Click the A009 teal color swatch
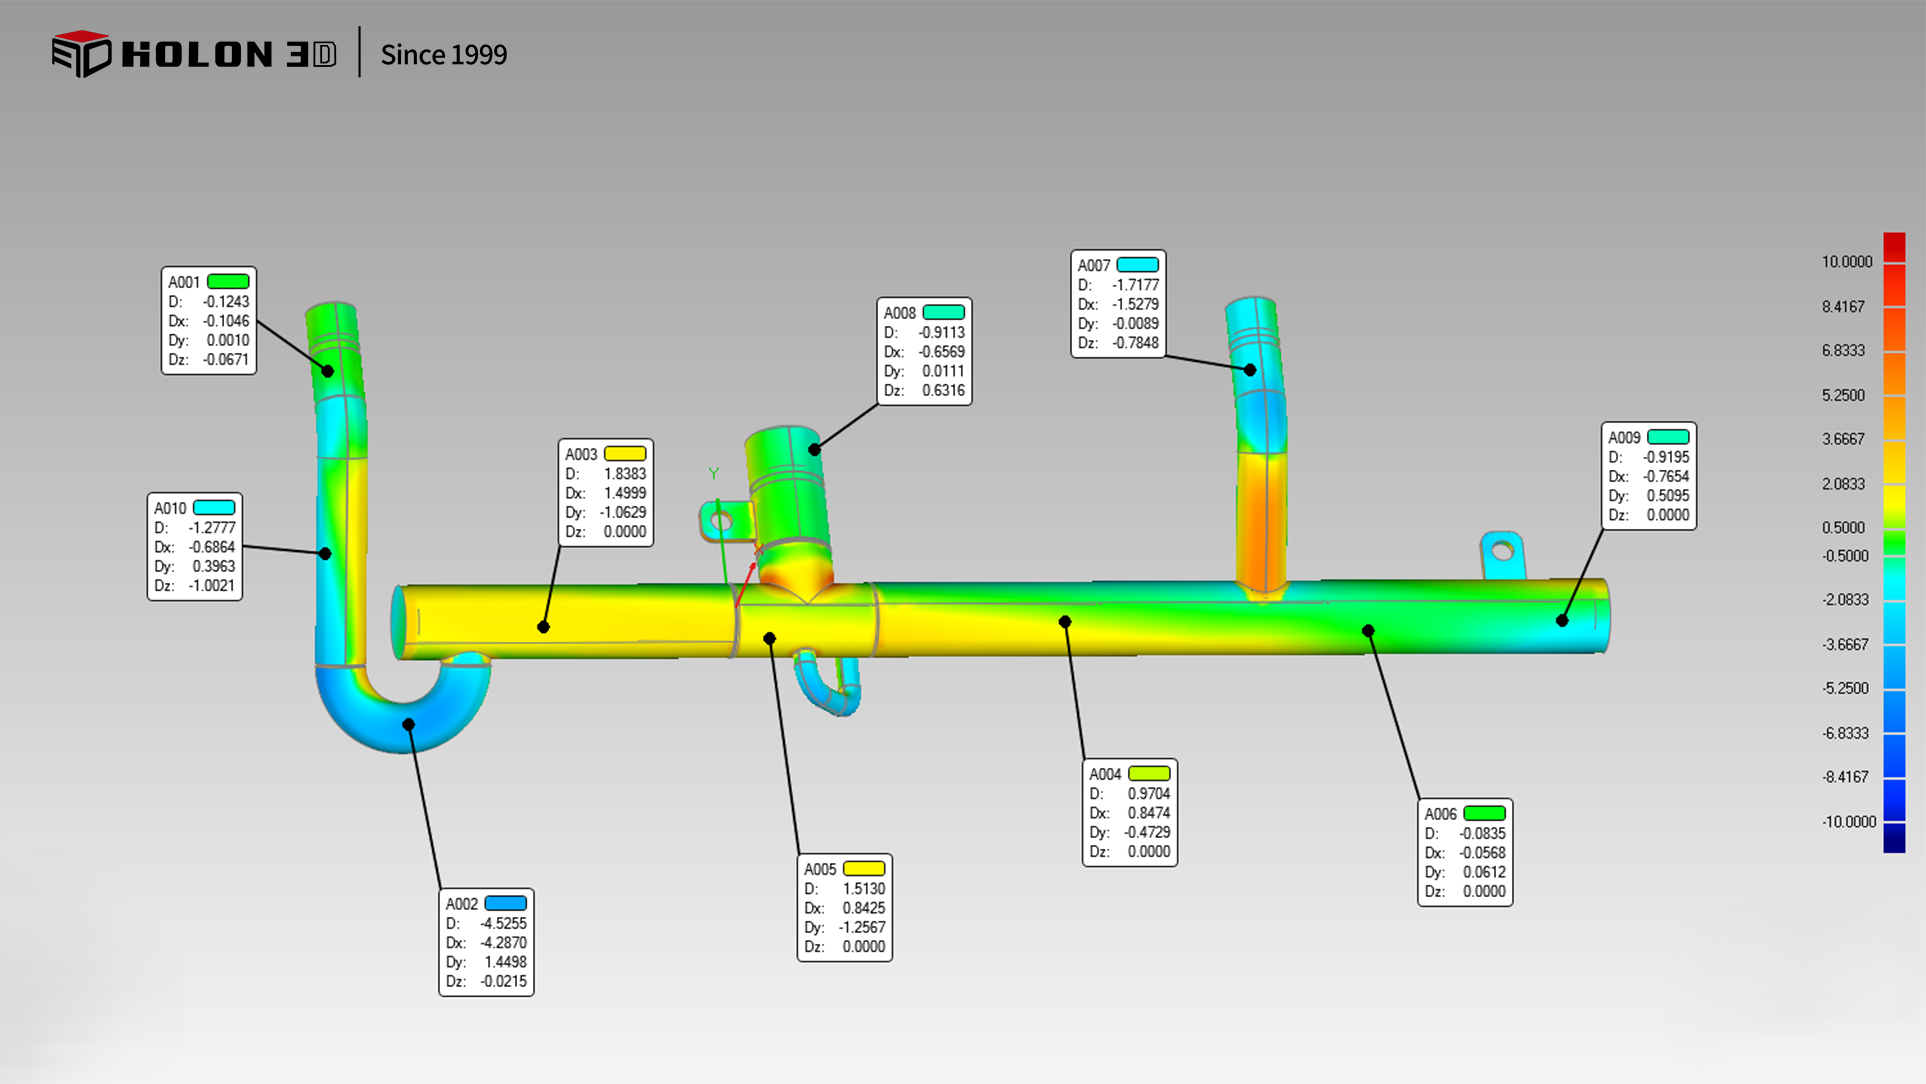Screen dimensions: 1926x1084 (x=1667, y=438)
